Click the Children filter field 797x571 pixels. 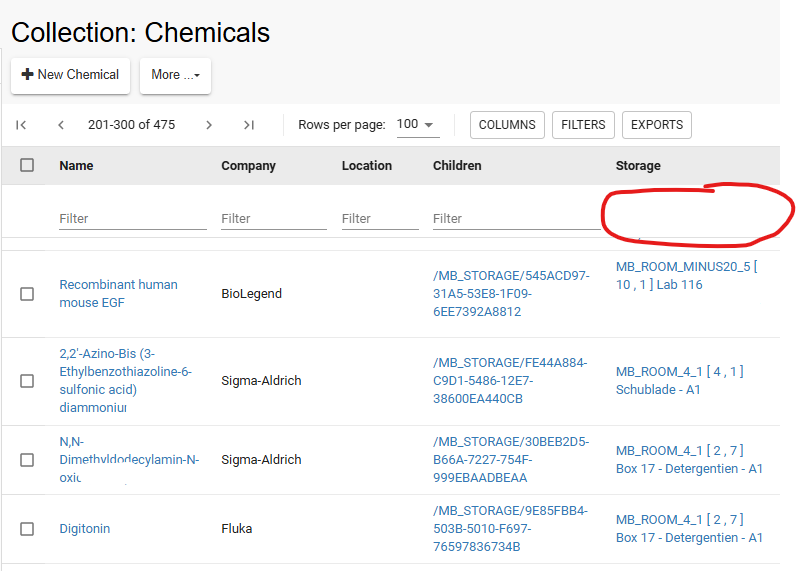[516, 218]
